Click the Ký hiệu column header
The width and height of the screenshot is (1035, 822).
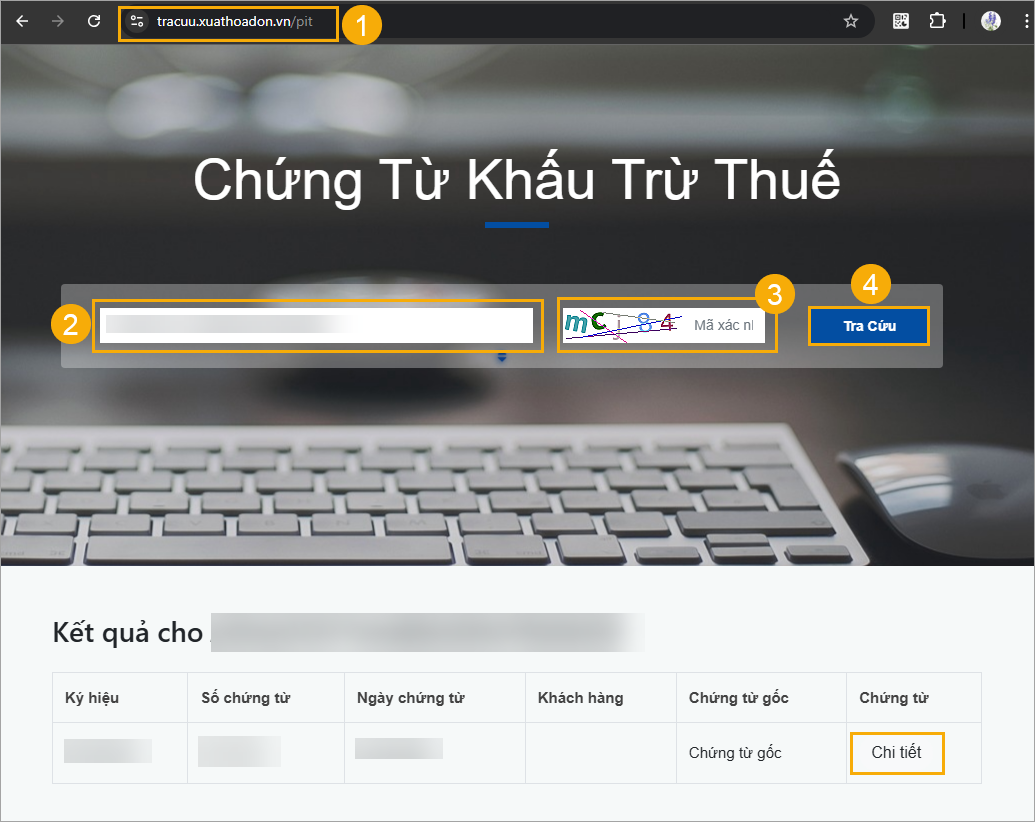point(92,698)
